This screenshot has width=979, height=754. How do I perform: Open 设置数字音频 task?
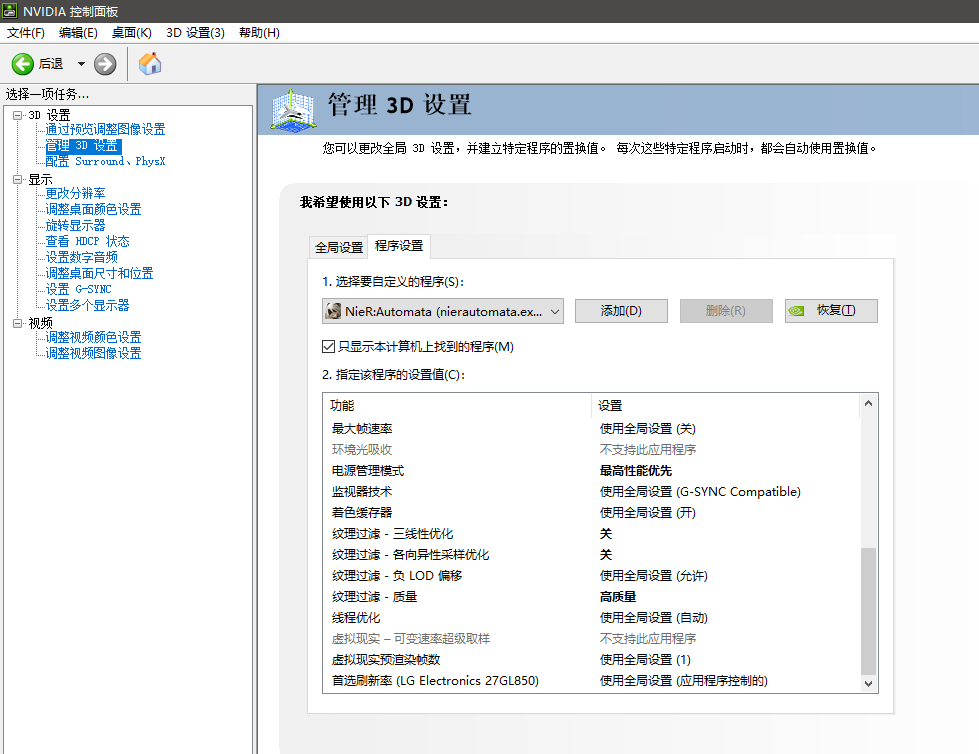pos(81,257)
